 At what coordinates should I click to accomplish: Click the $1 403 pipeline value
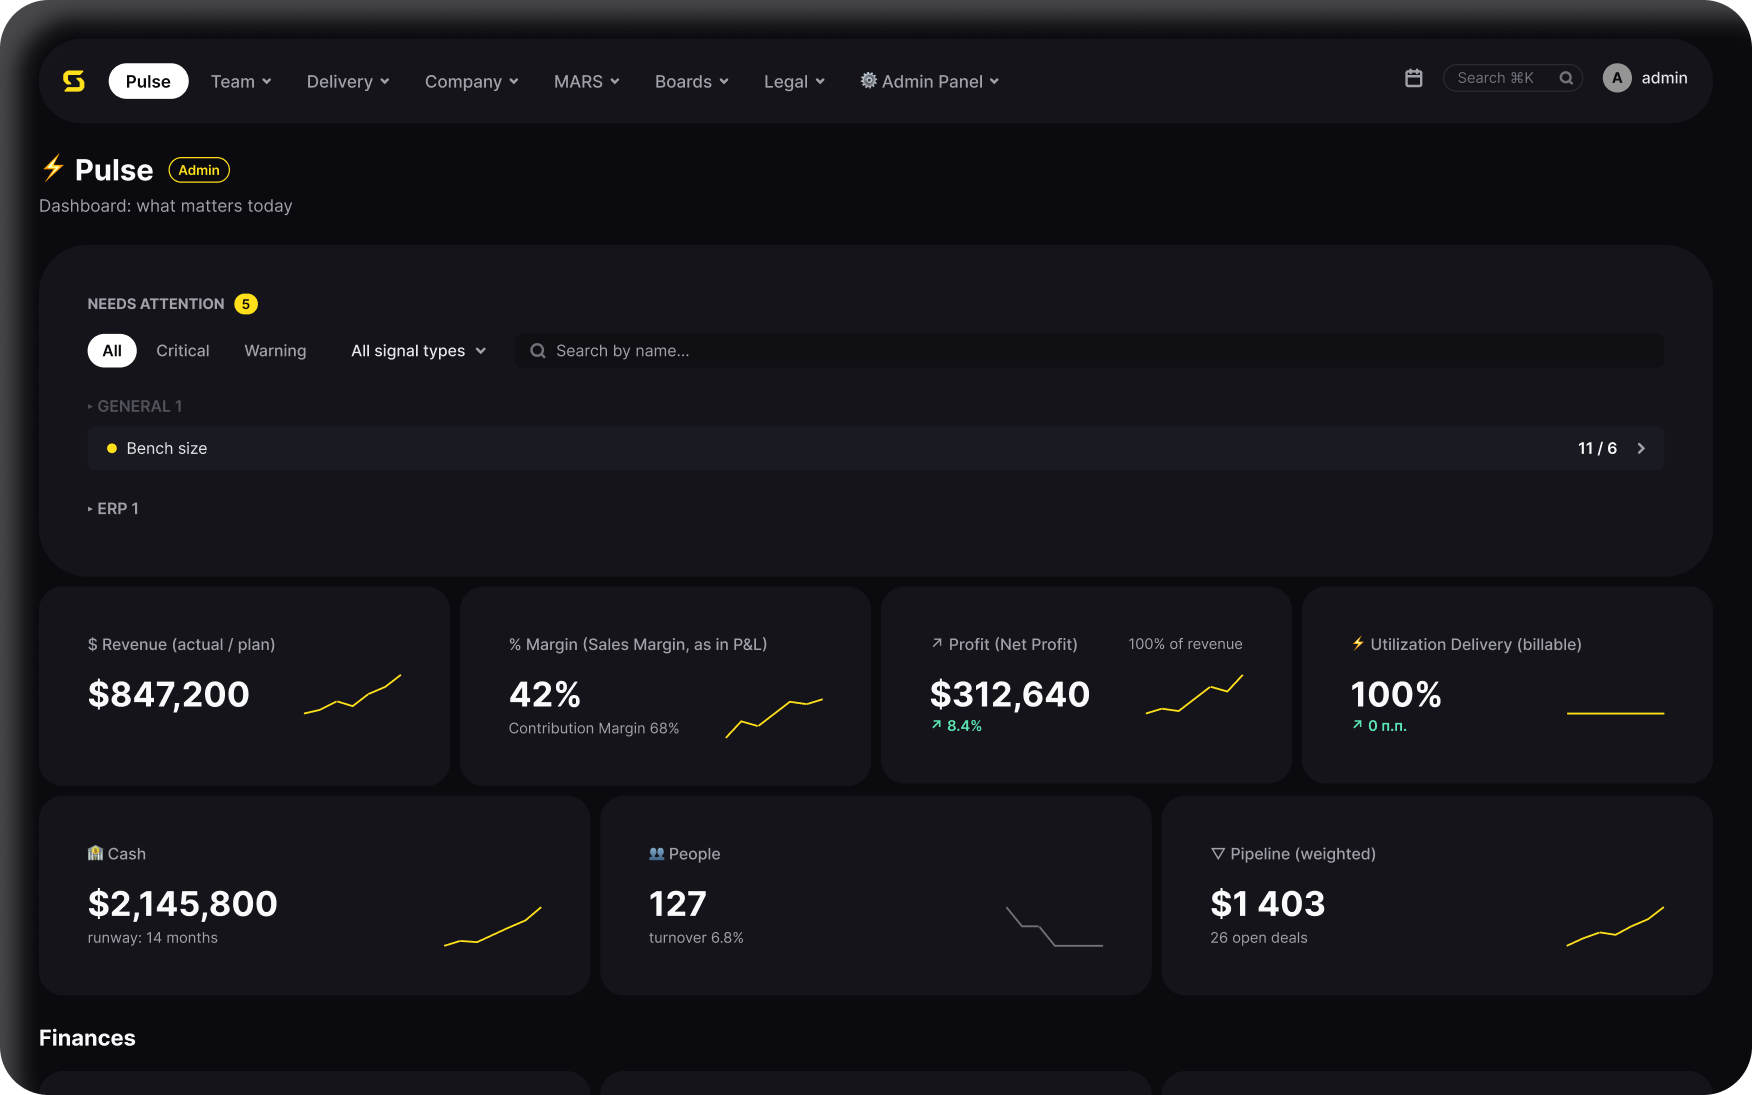tap(1268, 904)
